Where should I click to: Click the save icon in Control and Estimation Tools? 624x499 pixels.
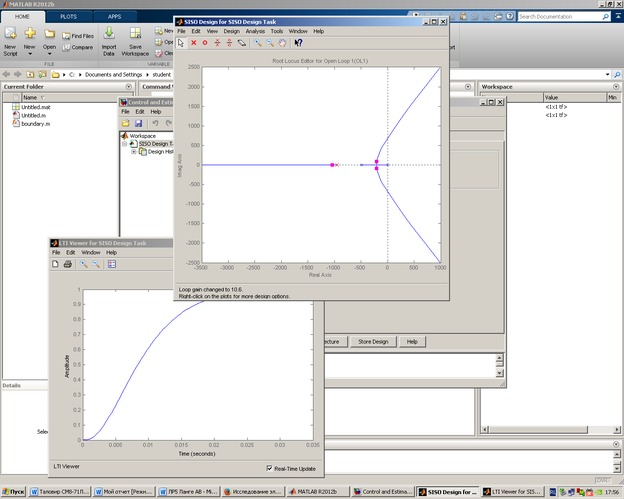138,123
